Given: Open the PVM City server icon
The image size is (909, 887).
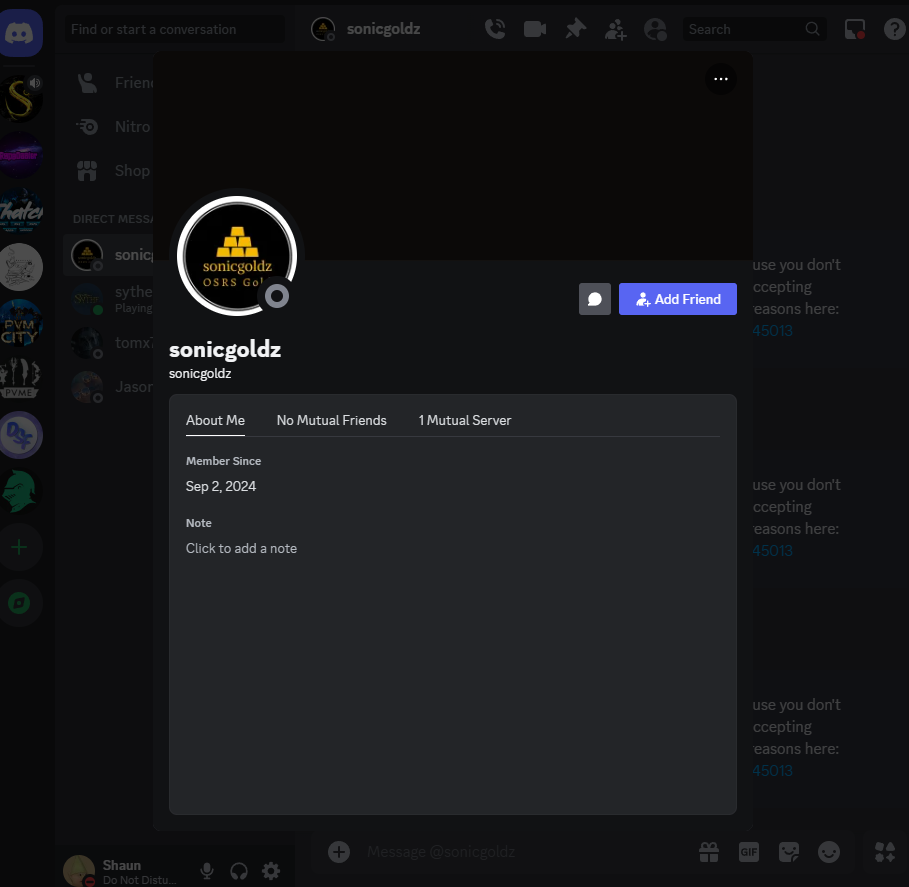Looking at the screenshot, I should coord(21,323).
